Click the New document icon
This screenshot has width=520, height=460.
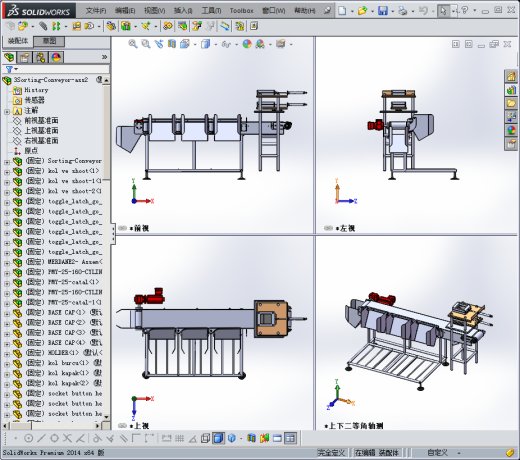[342, 11]
